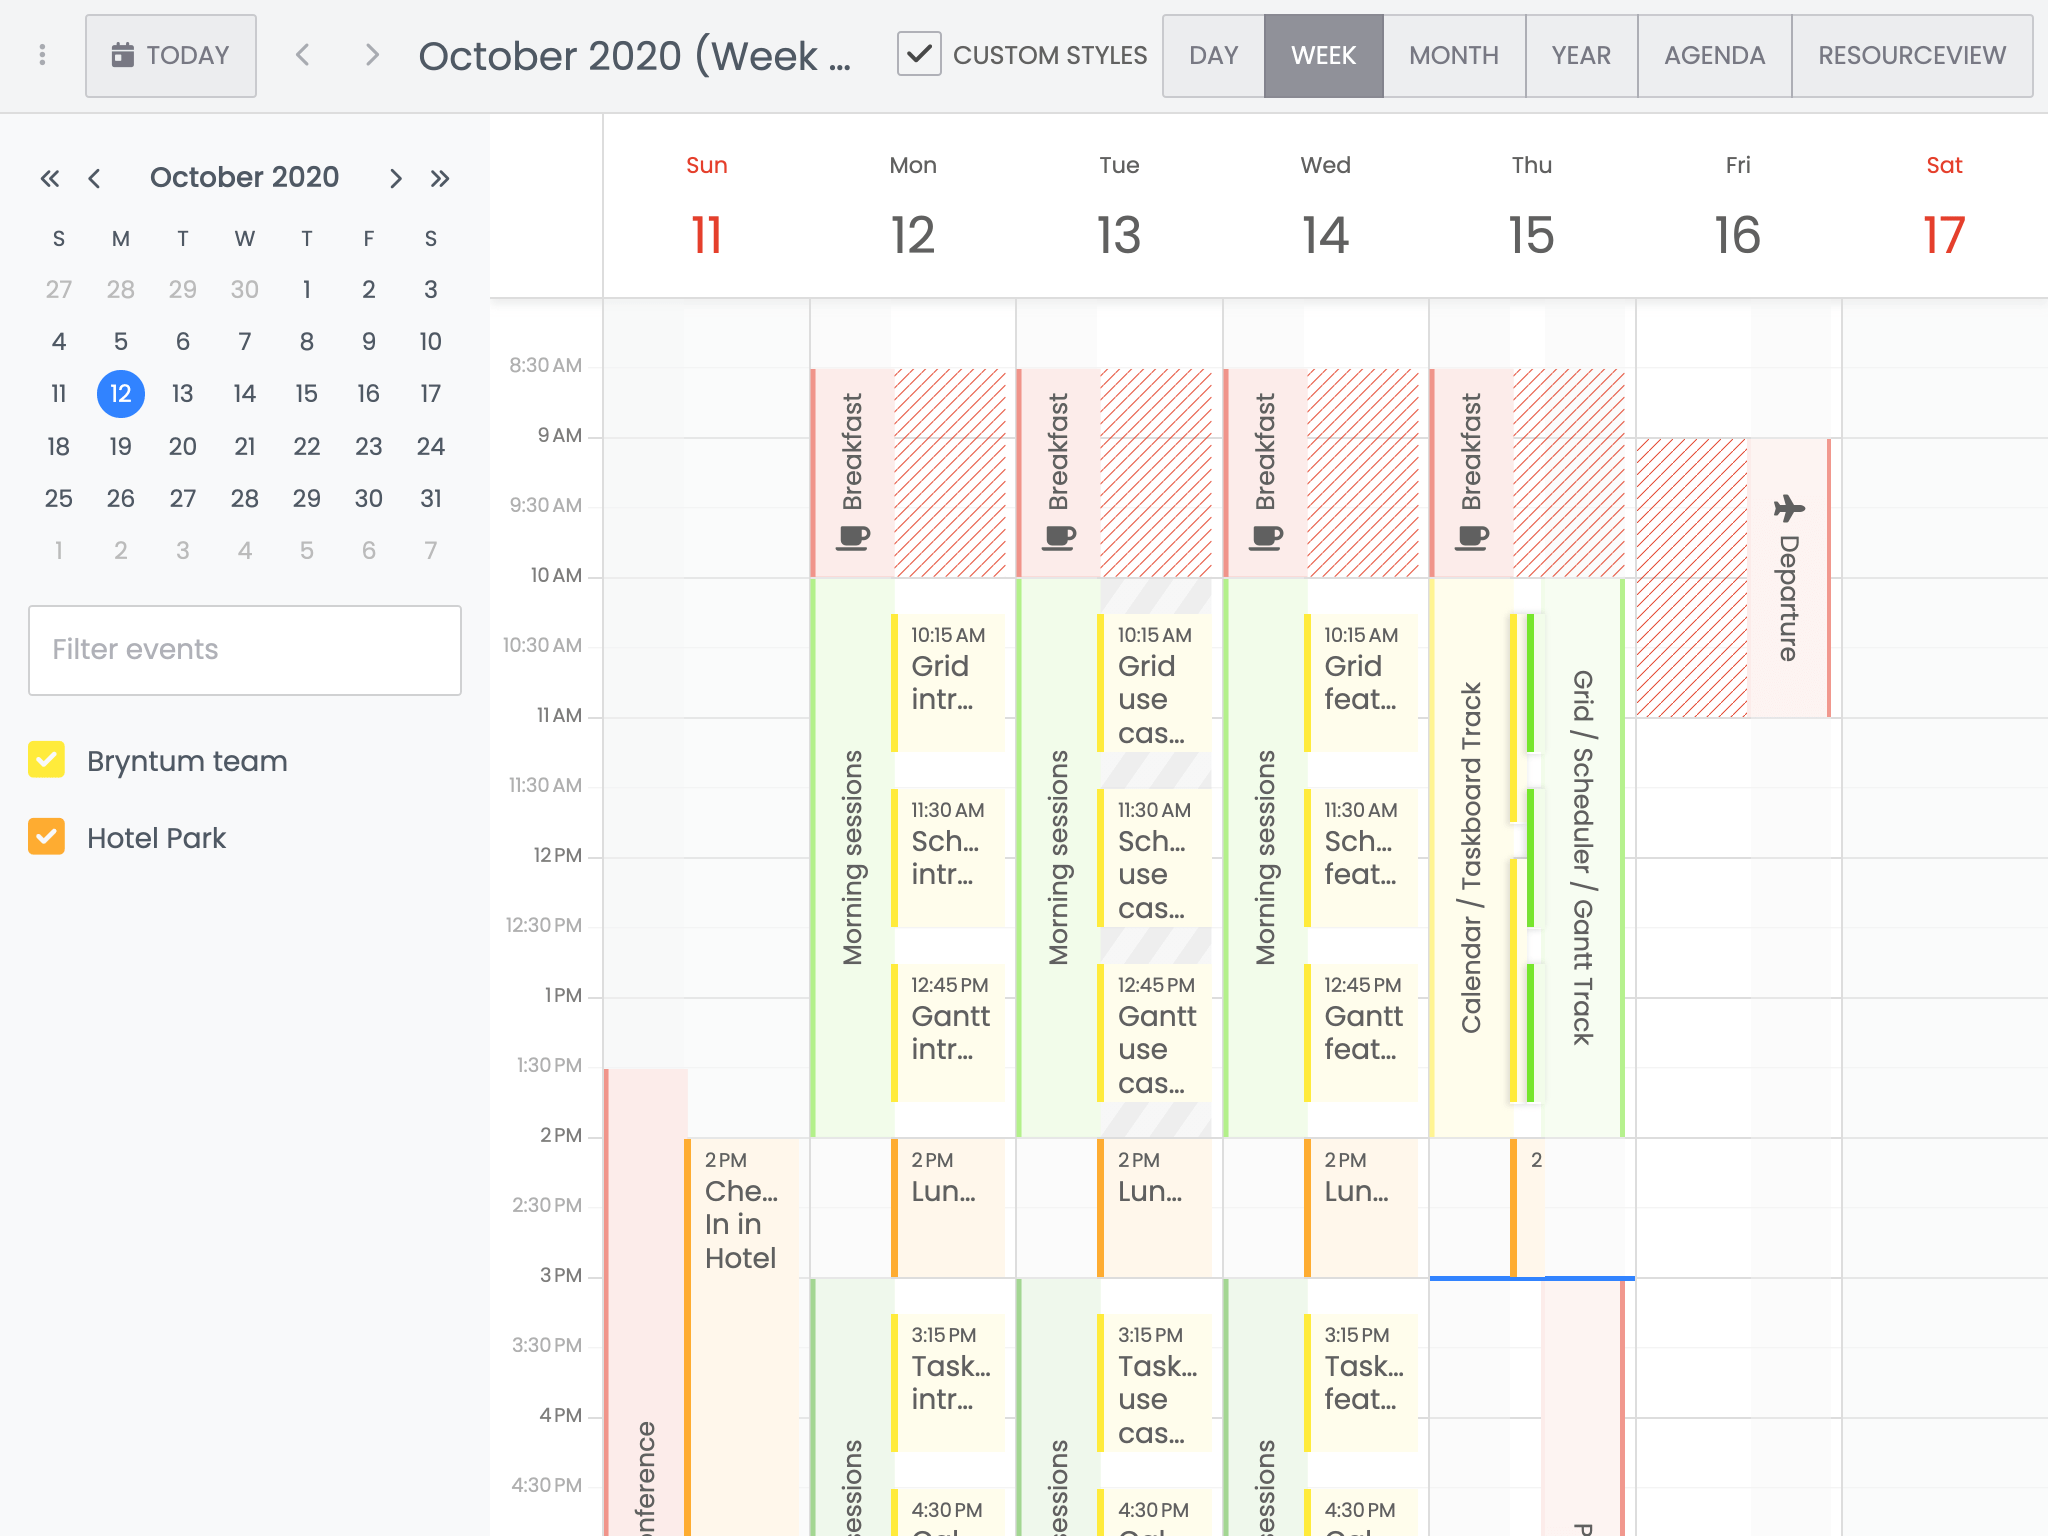Jump back one year with the double-left chevron

click(x=51, y=177)
